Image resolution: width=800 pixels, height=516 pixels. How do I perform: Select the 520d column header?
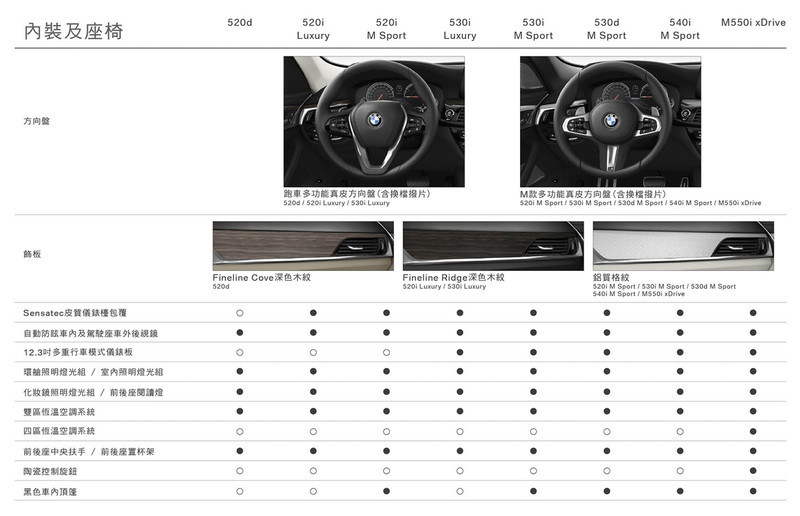[240, 22]
